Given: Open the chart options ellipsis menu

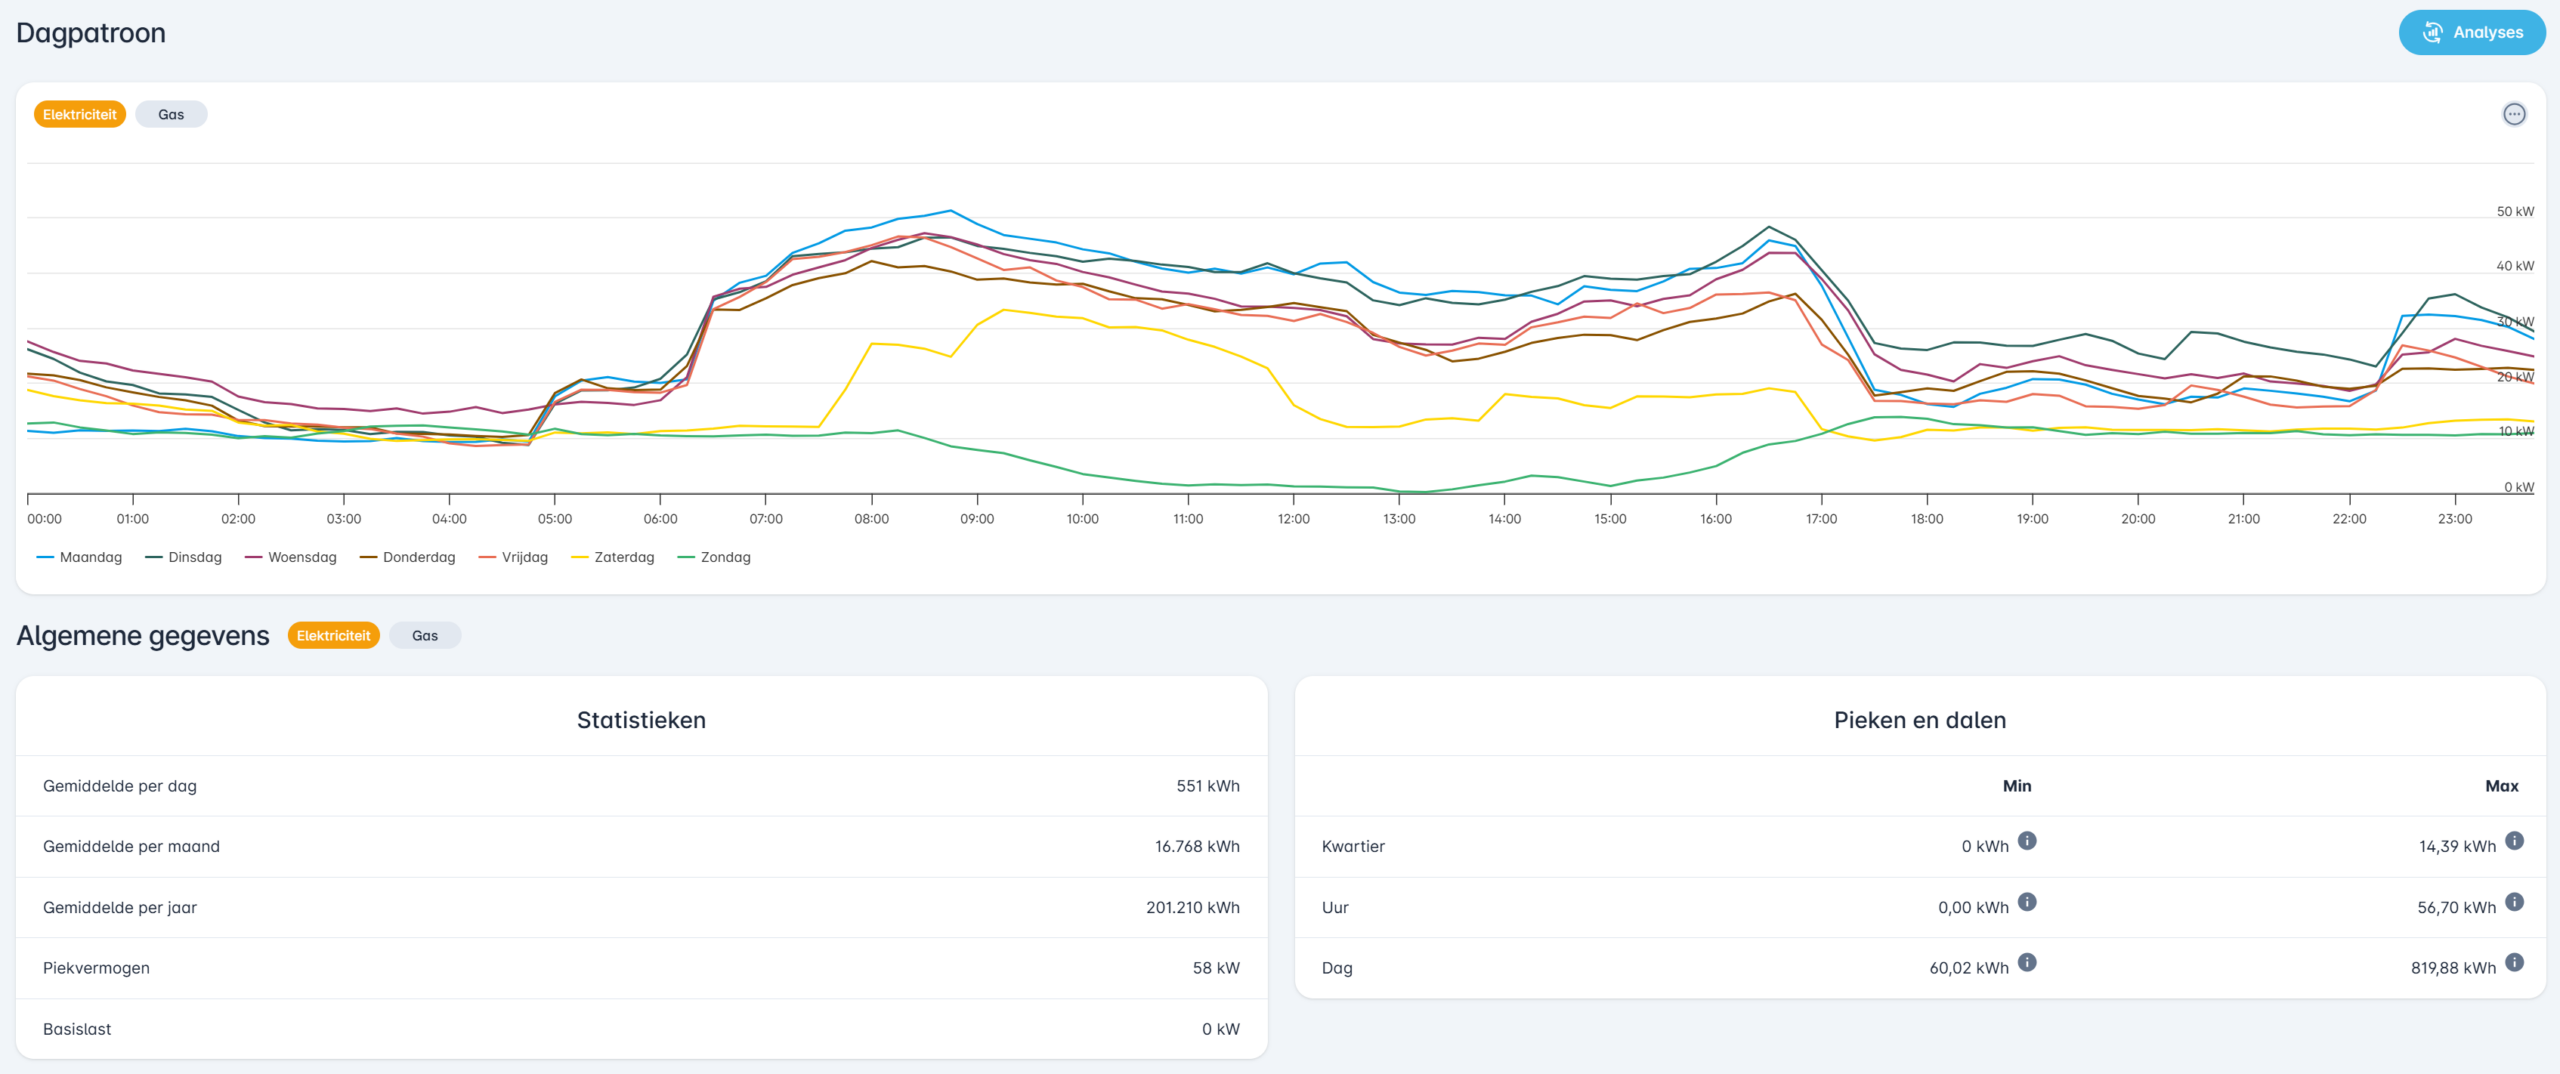Looking at the screenshot, I should tap(2514, 114).
